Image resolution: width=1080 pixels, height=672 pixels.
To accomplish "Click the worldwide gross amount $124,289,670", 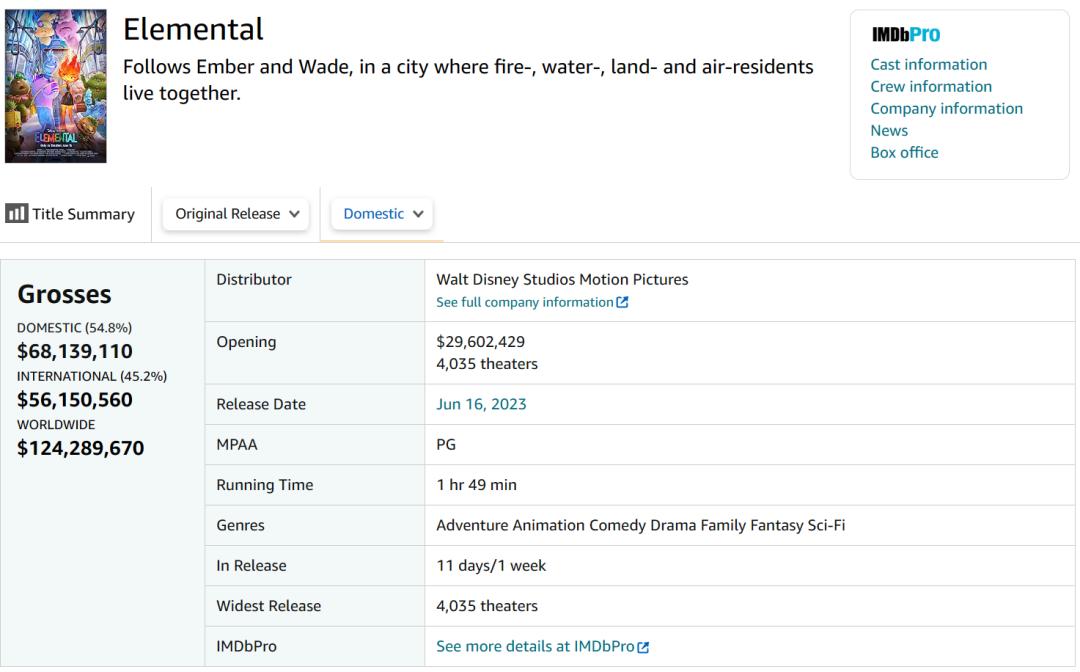I will click(x=81, y=448).
